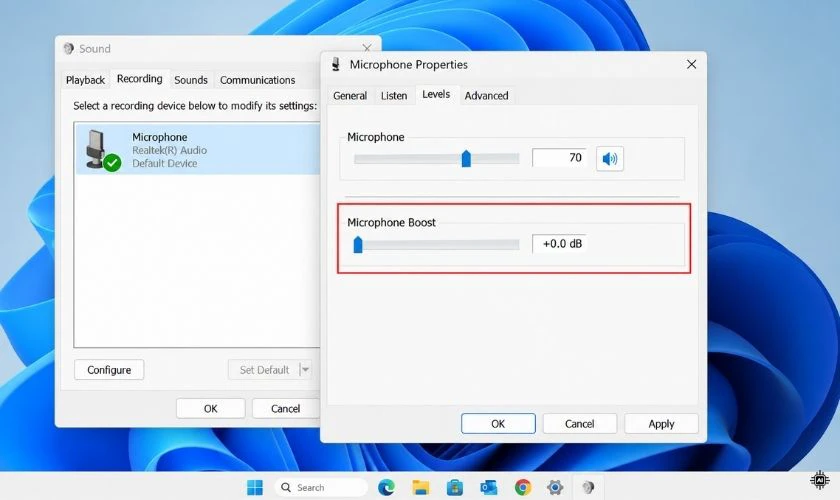Open Microsoft Store from the taskbar
The width and height of the screenshot is (840, 500).
pos(455,487)
